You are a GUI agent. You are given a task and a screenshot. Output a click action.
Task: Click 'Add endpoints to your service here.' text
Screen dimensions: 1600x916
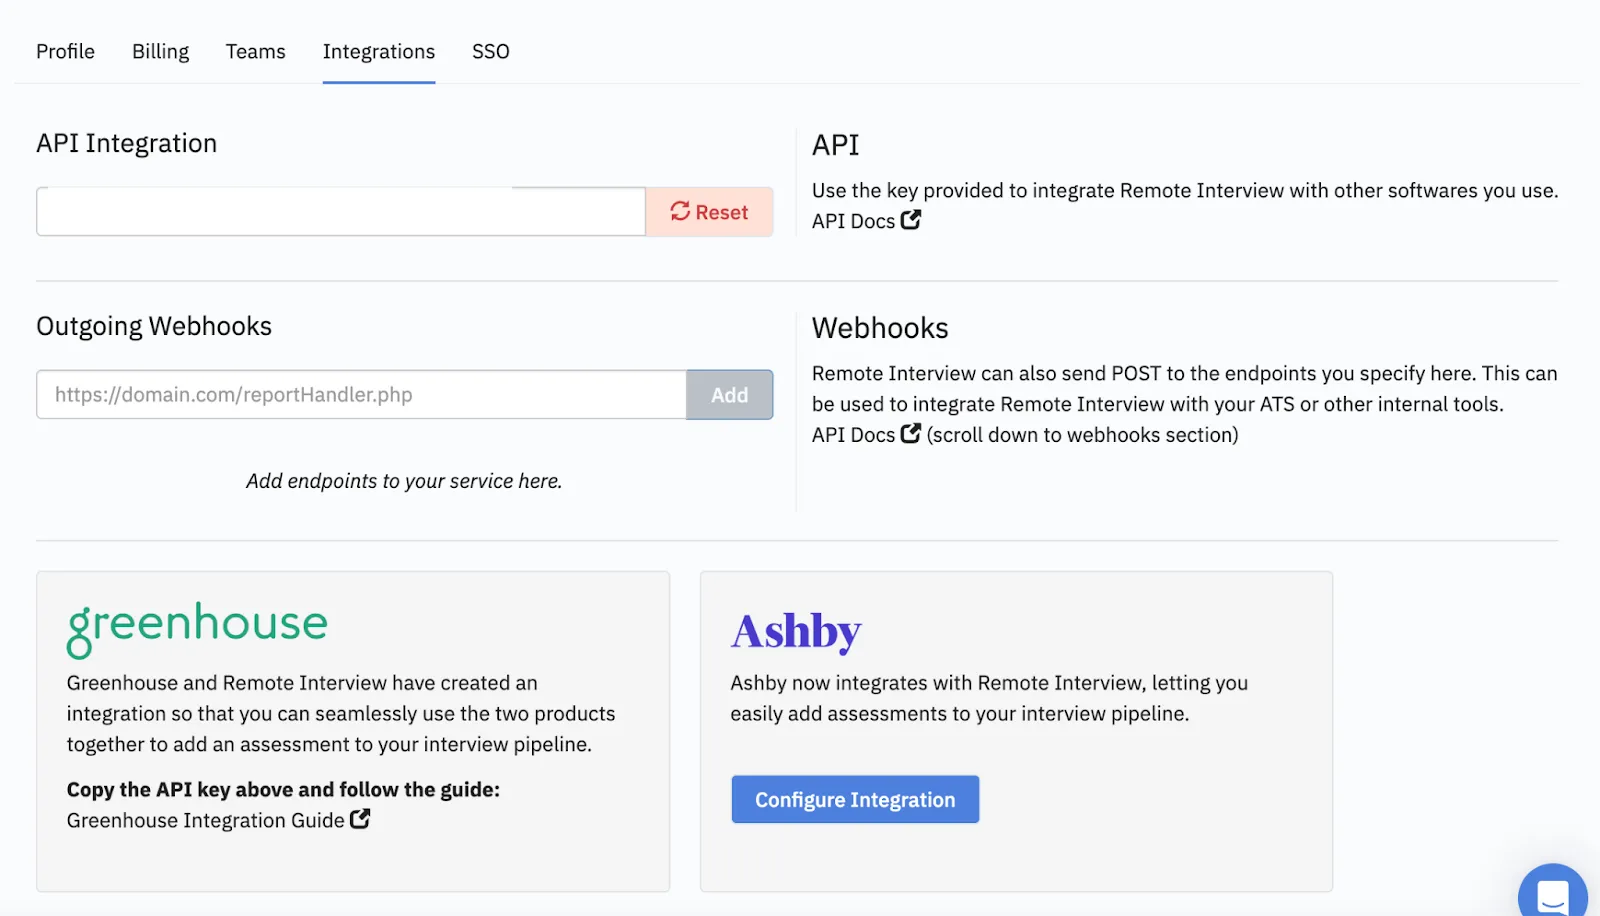405,481
